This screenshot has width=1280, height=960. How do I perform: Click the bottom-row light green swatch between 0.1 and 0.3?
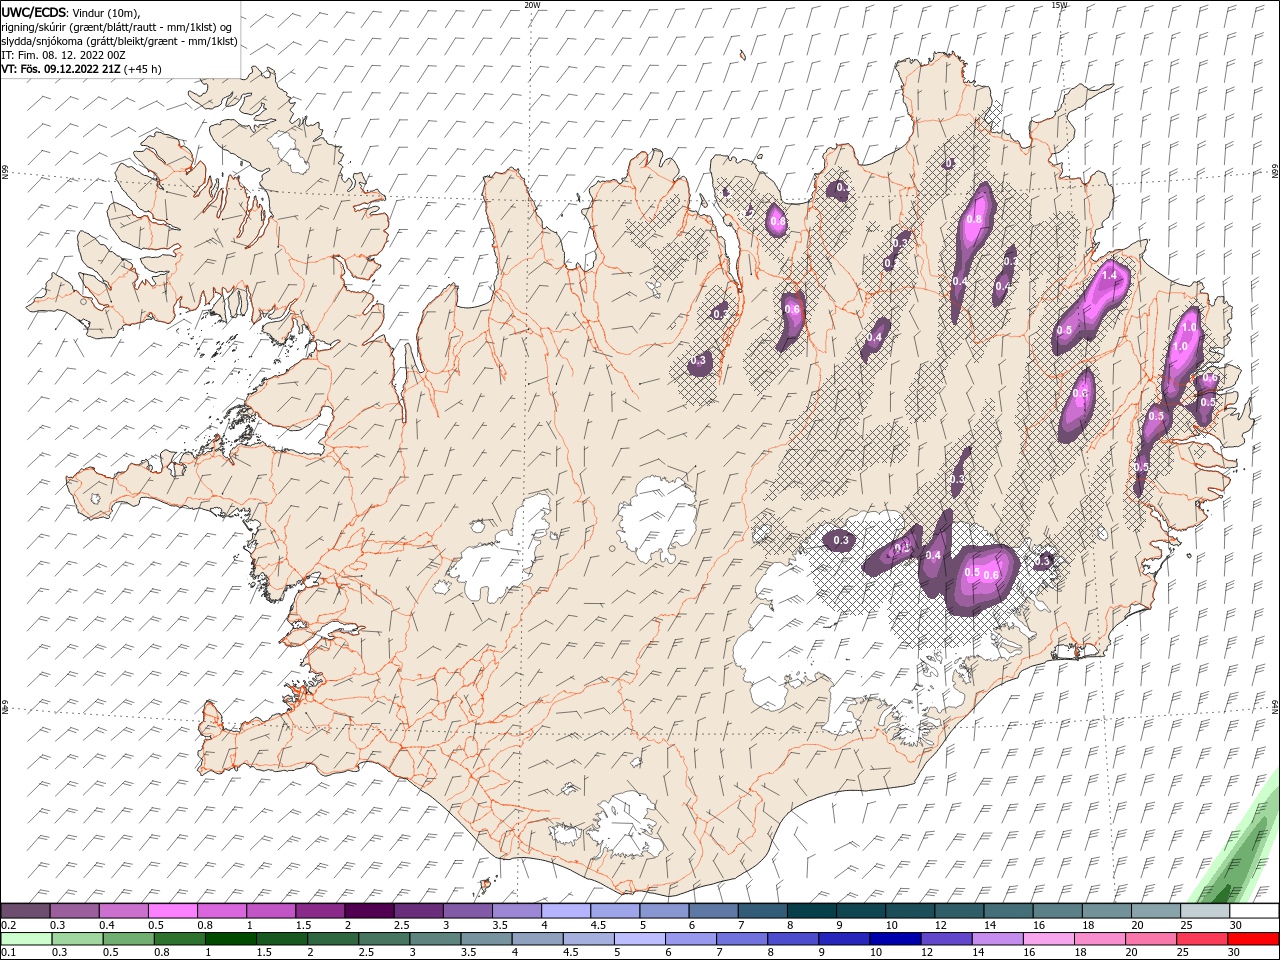[x=26, y=939]
